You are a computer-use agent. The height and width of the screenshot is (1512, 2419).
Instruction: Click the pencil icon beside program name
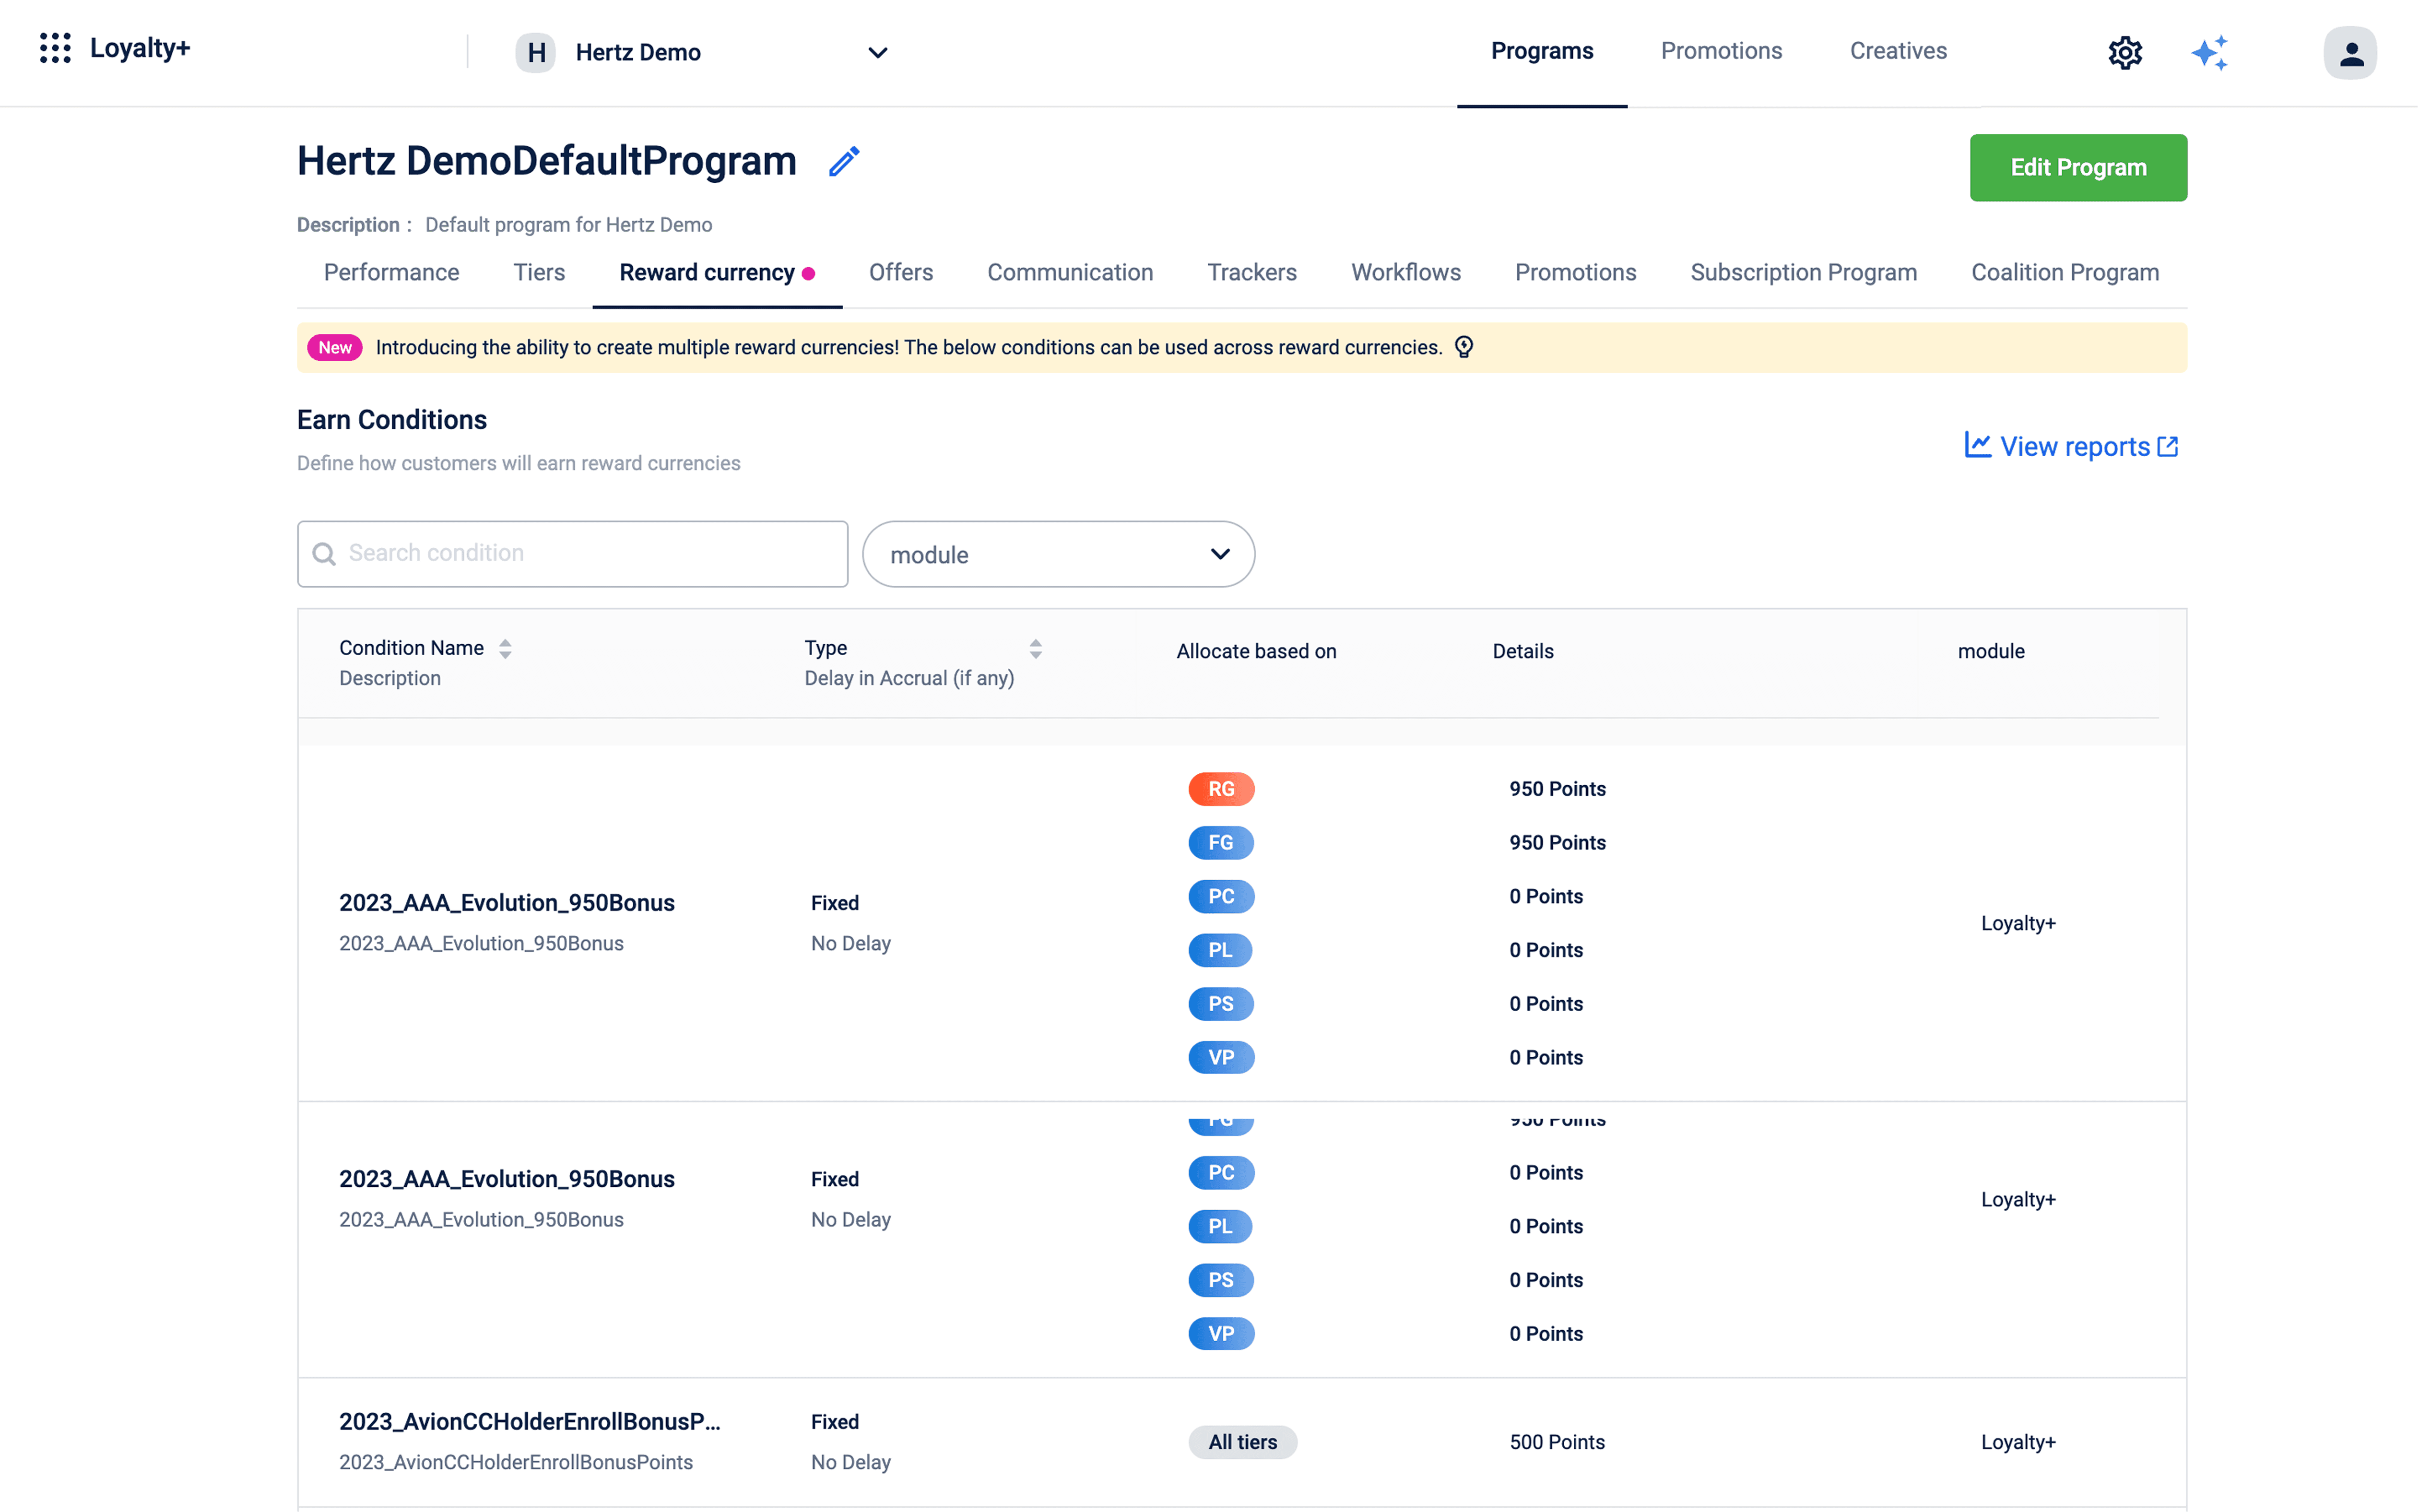844,161
